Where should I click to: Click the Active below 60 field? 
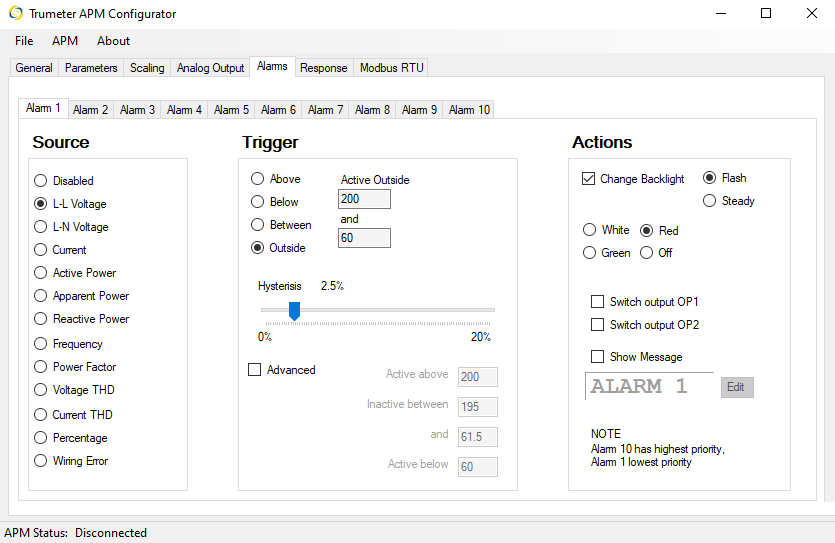point(478,467)
